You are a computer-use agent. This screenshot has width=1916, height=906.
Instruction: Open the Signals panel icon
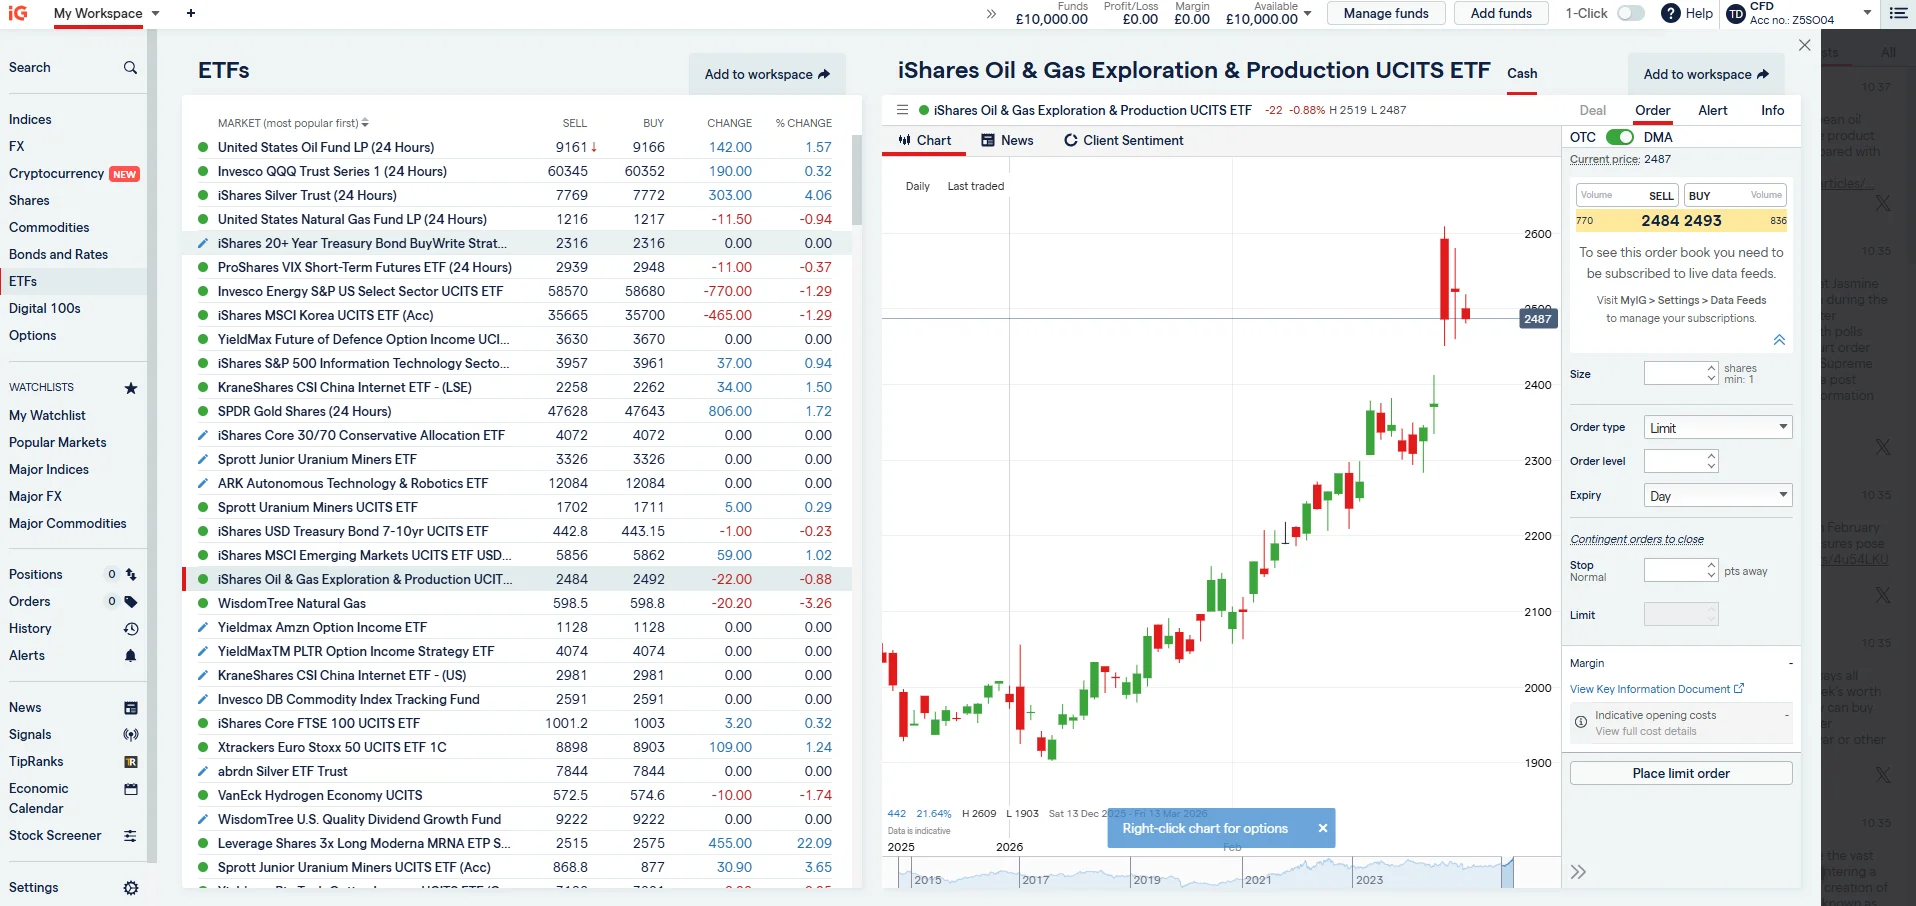pos(130,734)
